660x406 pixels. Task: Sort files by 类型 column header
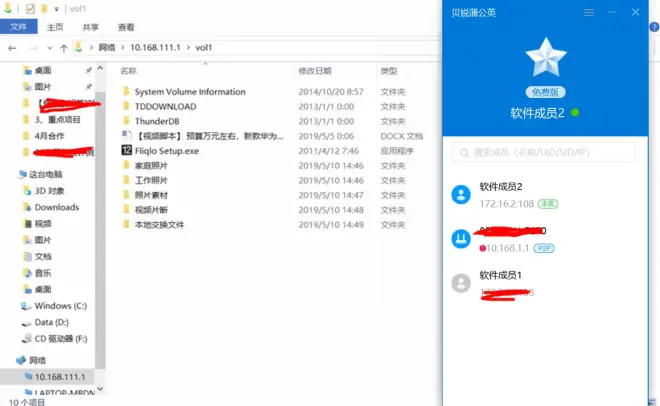pos(389,71)
